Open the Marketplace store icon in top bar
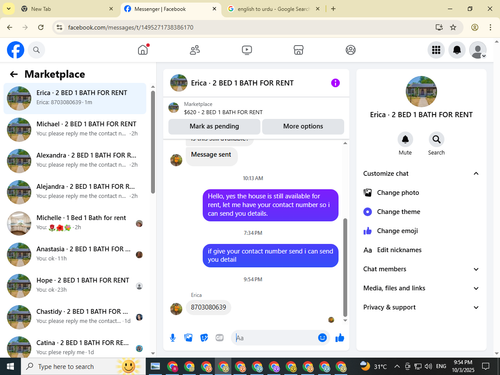The width and height of the screenshot is (500, 375). [298, 50]
